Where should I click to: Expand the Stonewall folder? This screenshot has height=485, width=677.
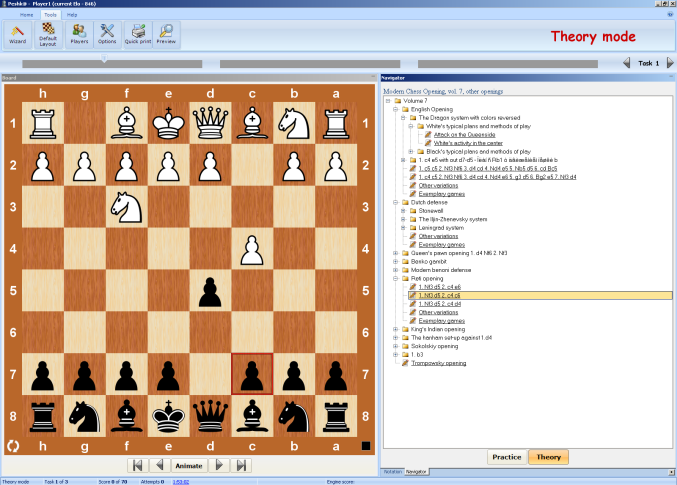click(x=403, y=211)
